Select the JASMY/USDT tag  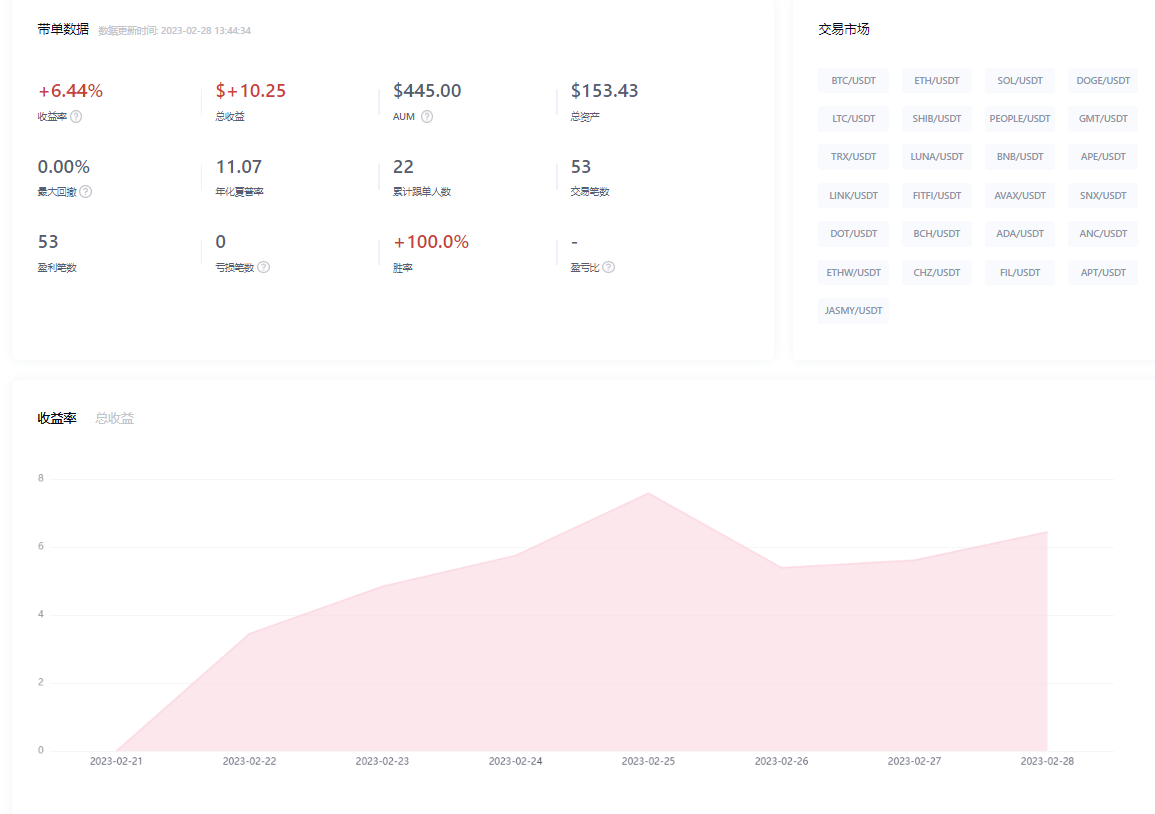coord(853,311)
